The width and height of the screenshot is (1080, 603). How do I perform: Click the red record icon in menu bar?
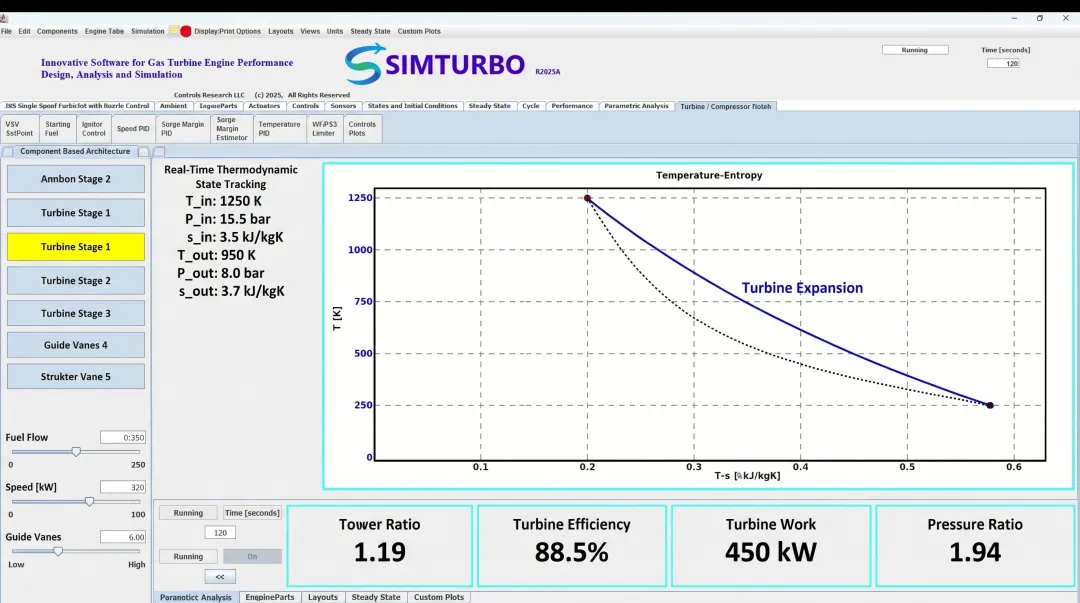tap(185, 31)
